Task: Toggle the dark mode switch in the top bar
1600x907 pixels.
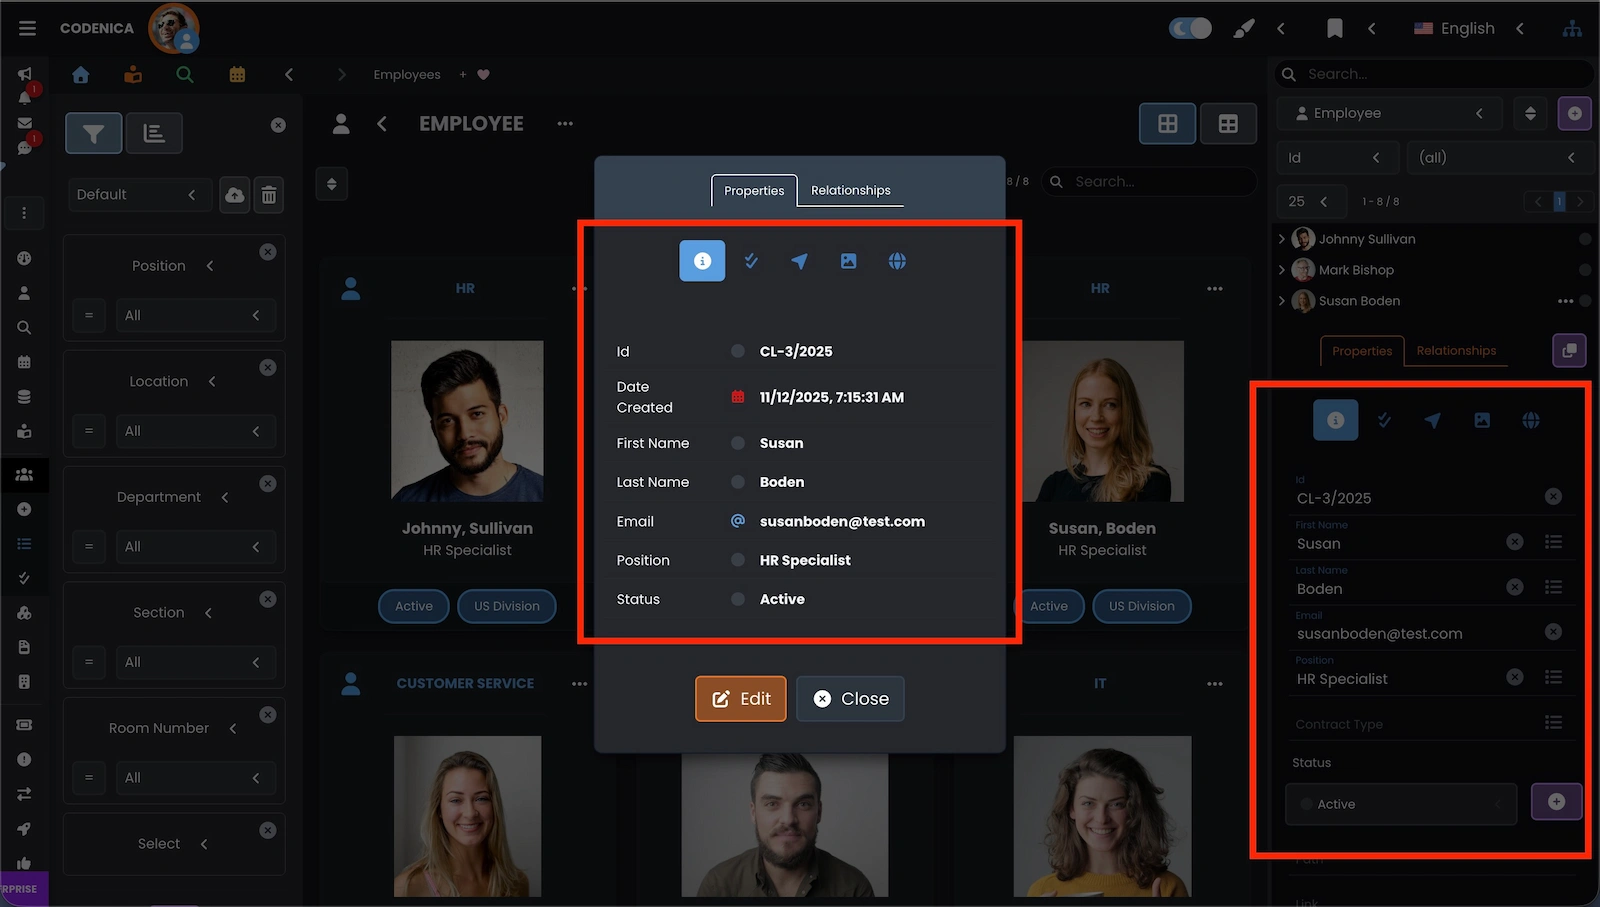Action: (1188, 29)
